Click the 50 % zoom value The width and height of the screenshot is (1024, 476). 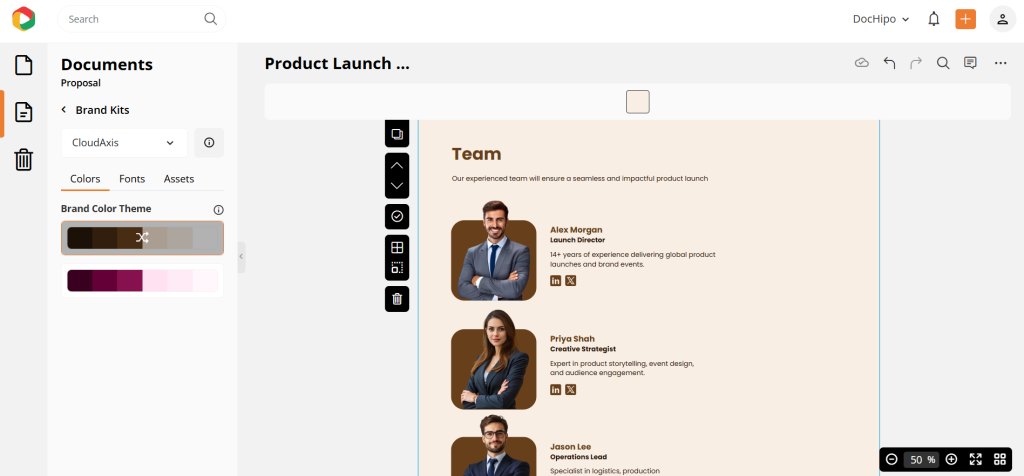(x=922, y=460)
